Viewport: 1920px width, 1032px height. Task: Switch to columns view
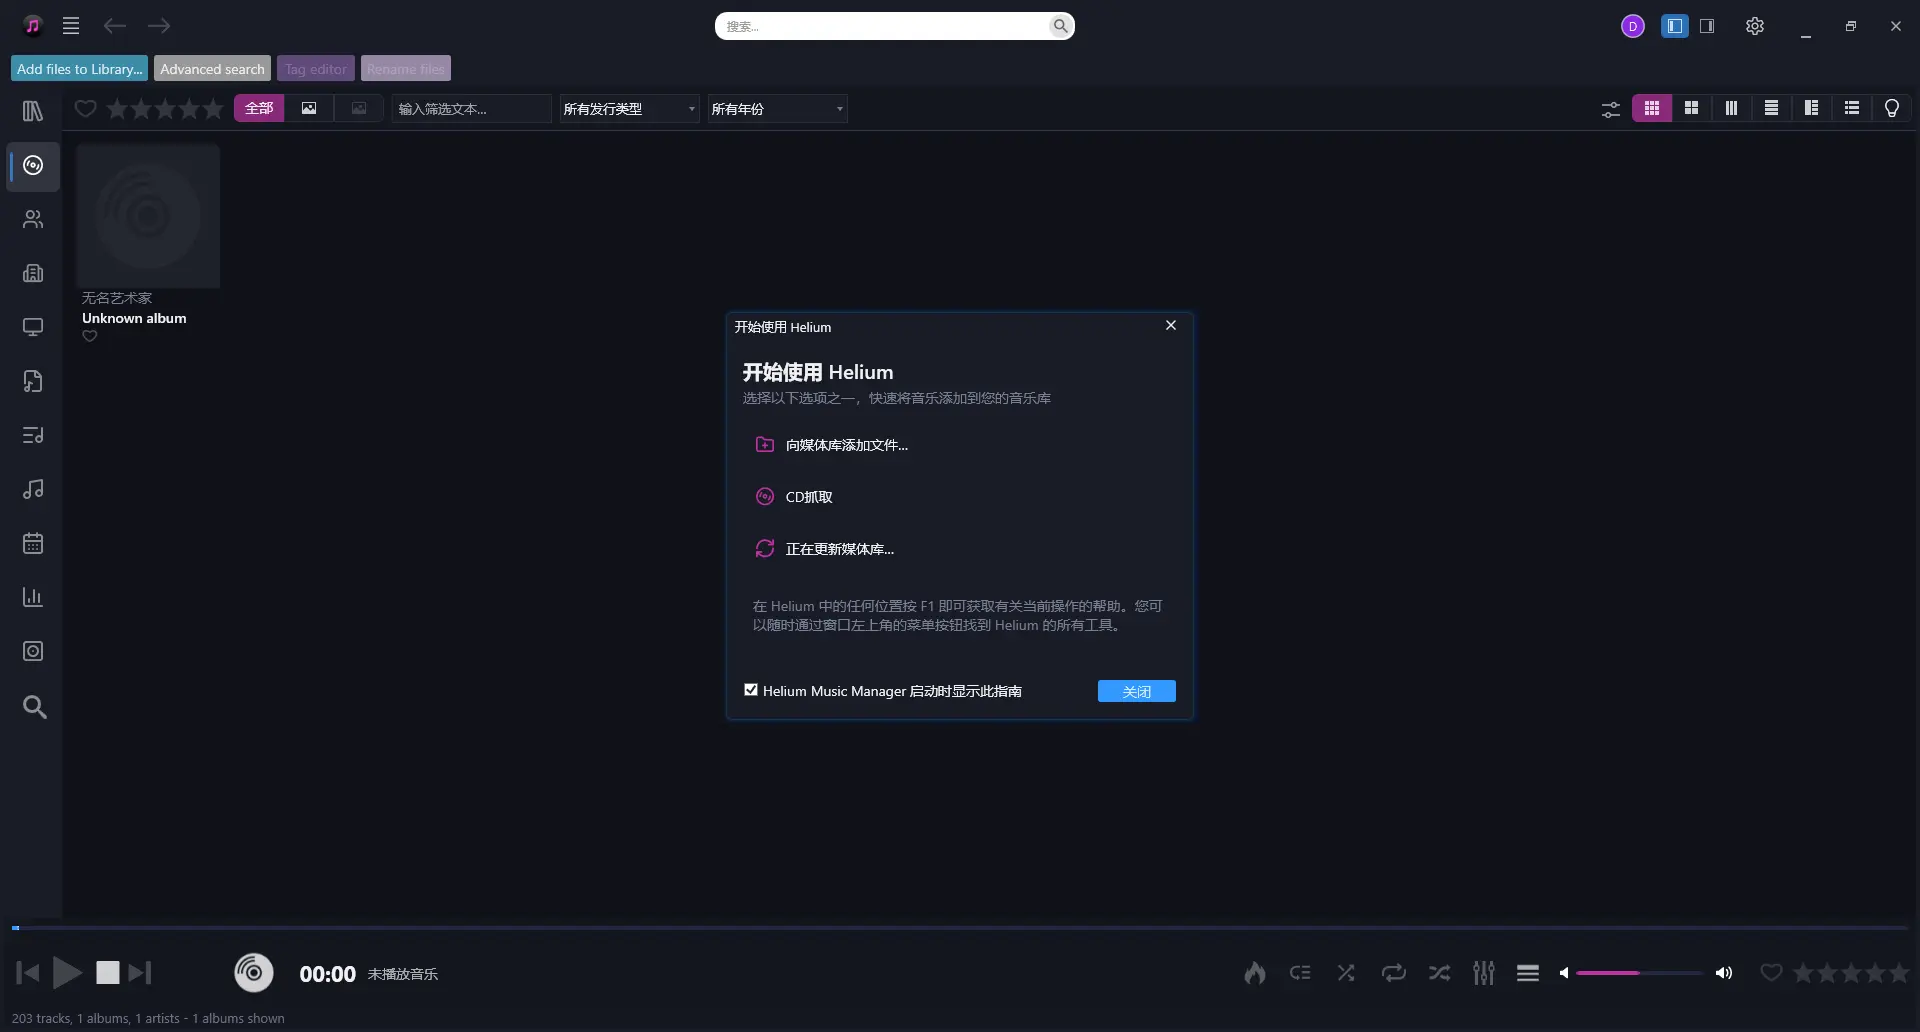tap(1732, 108)
